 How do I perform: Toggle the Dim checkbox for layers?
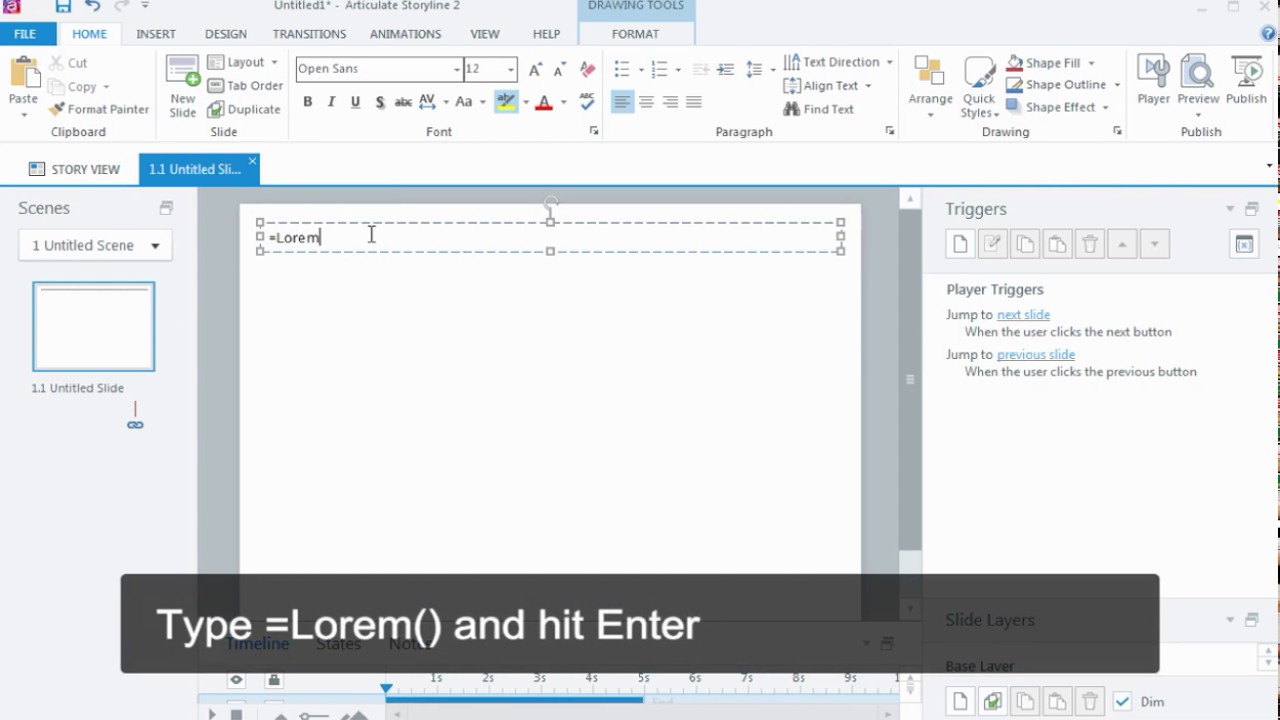[x=1122, y=701]
